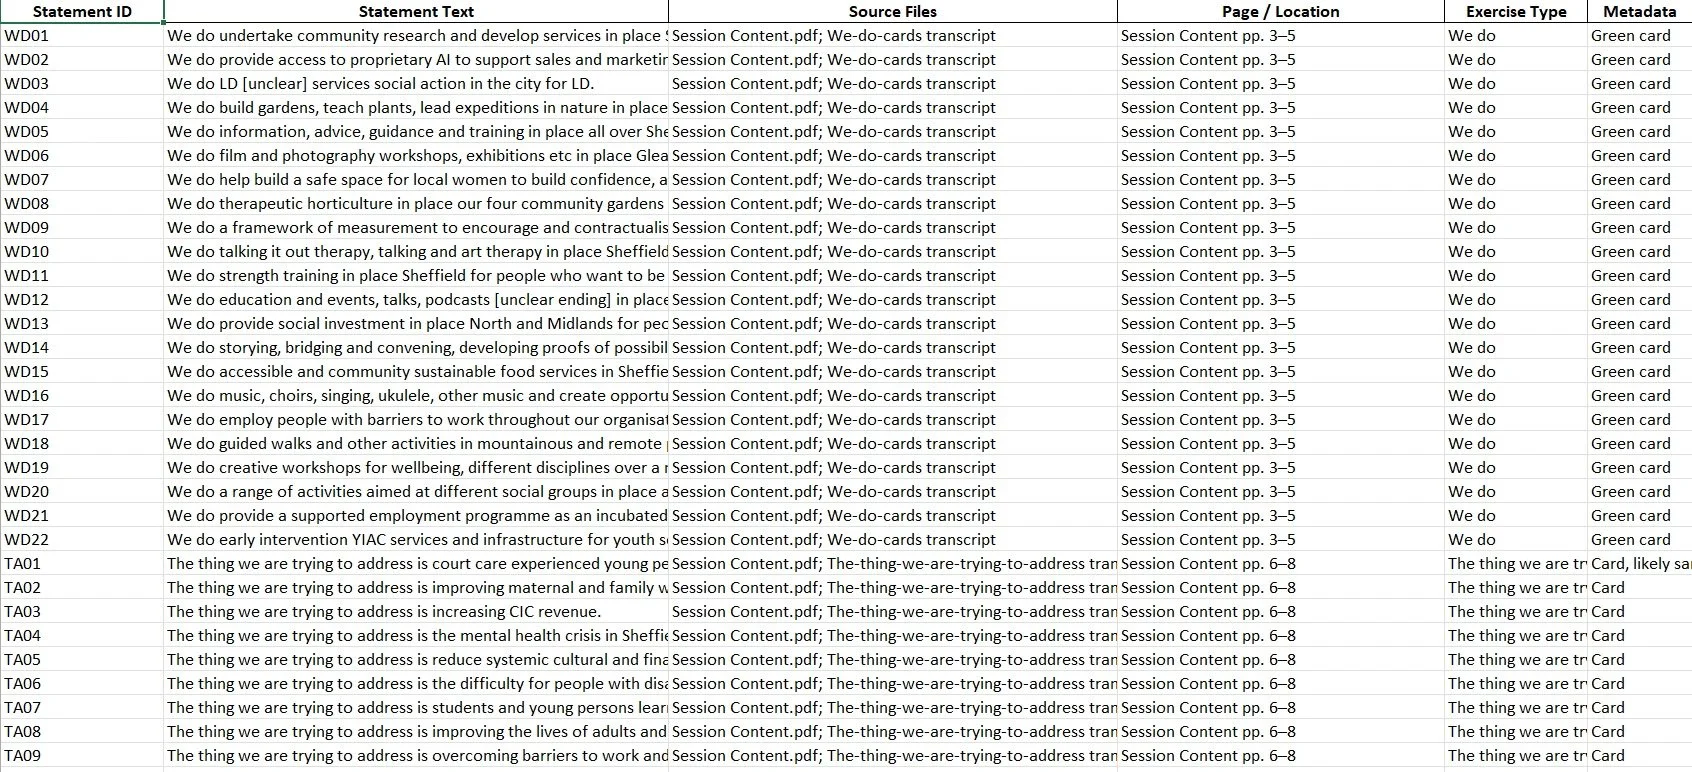Click Exercise Type cell in row TA07
The width and height of the screenshot is (1692, 772).
point(1516,707)
